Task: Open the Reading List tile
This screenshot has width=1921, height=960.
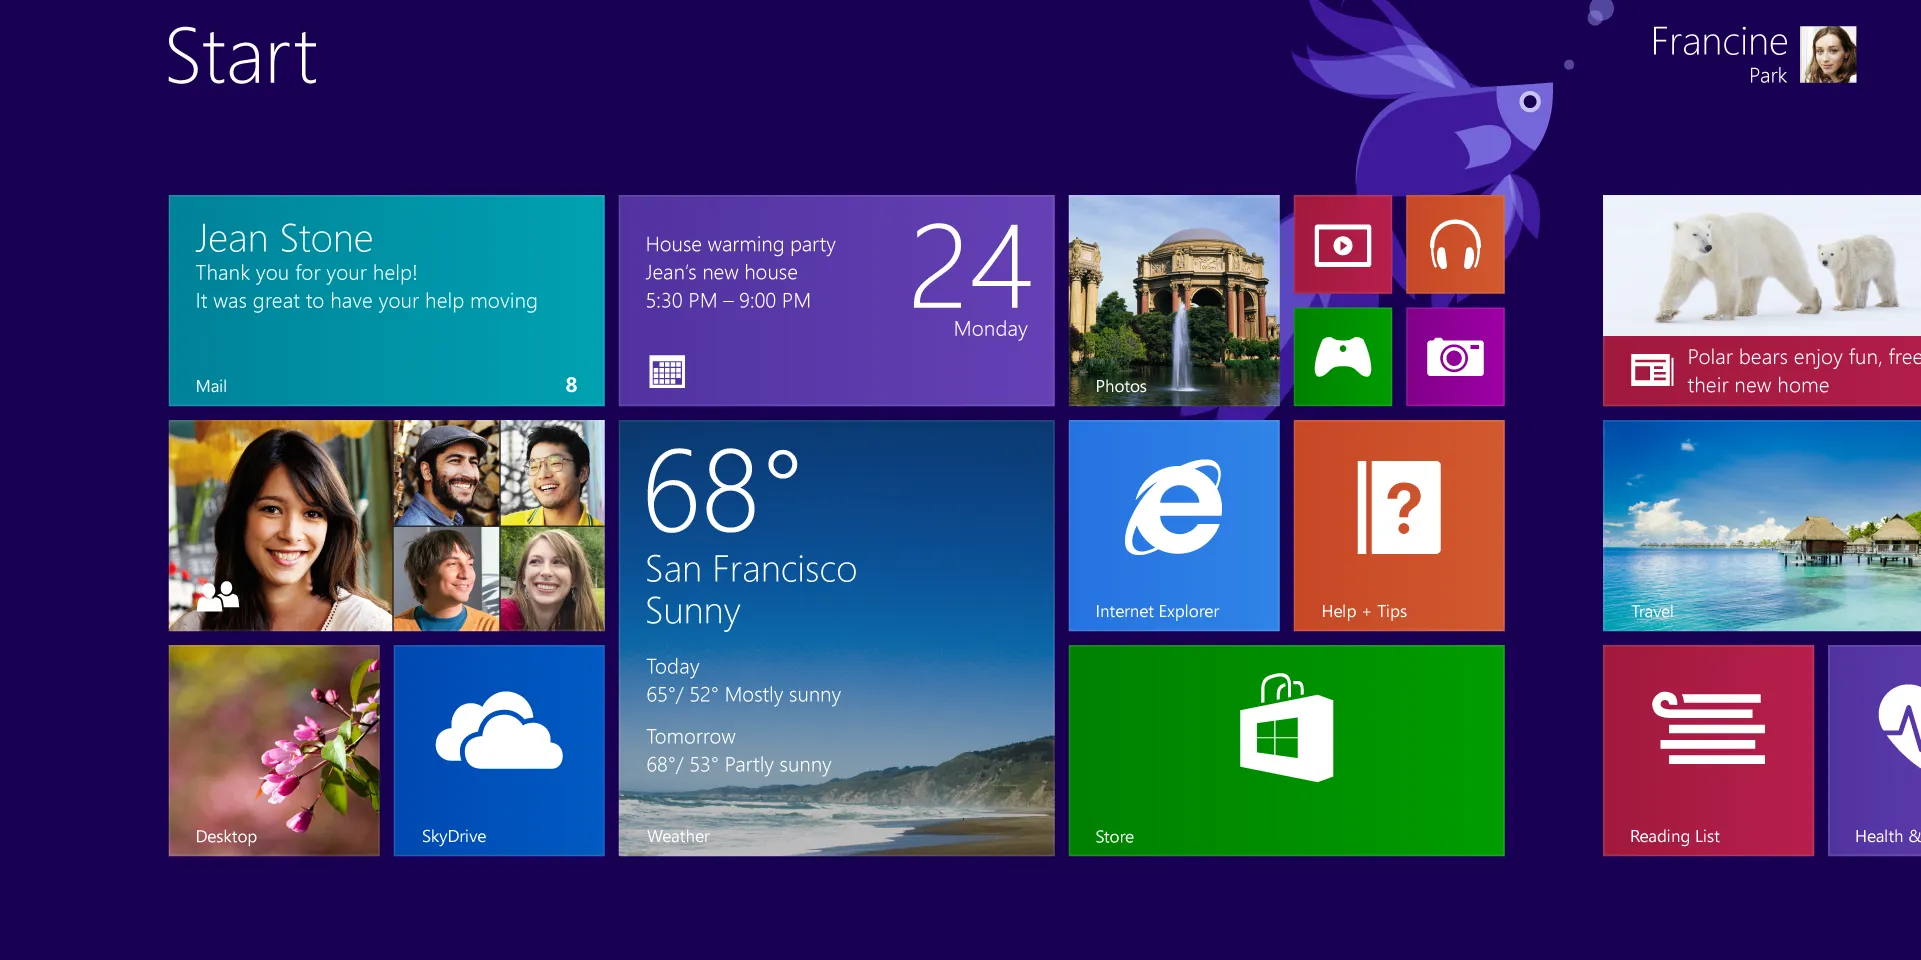Action: (1708, 750)
